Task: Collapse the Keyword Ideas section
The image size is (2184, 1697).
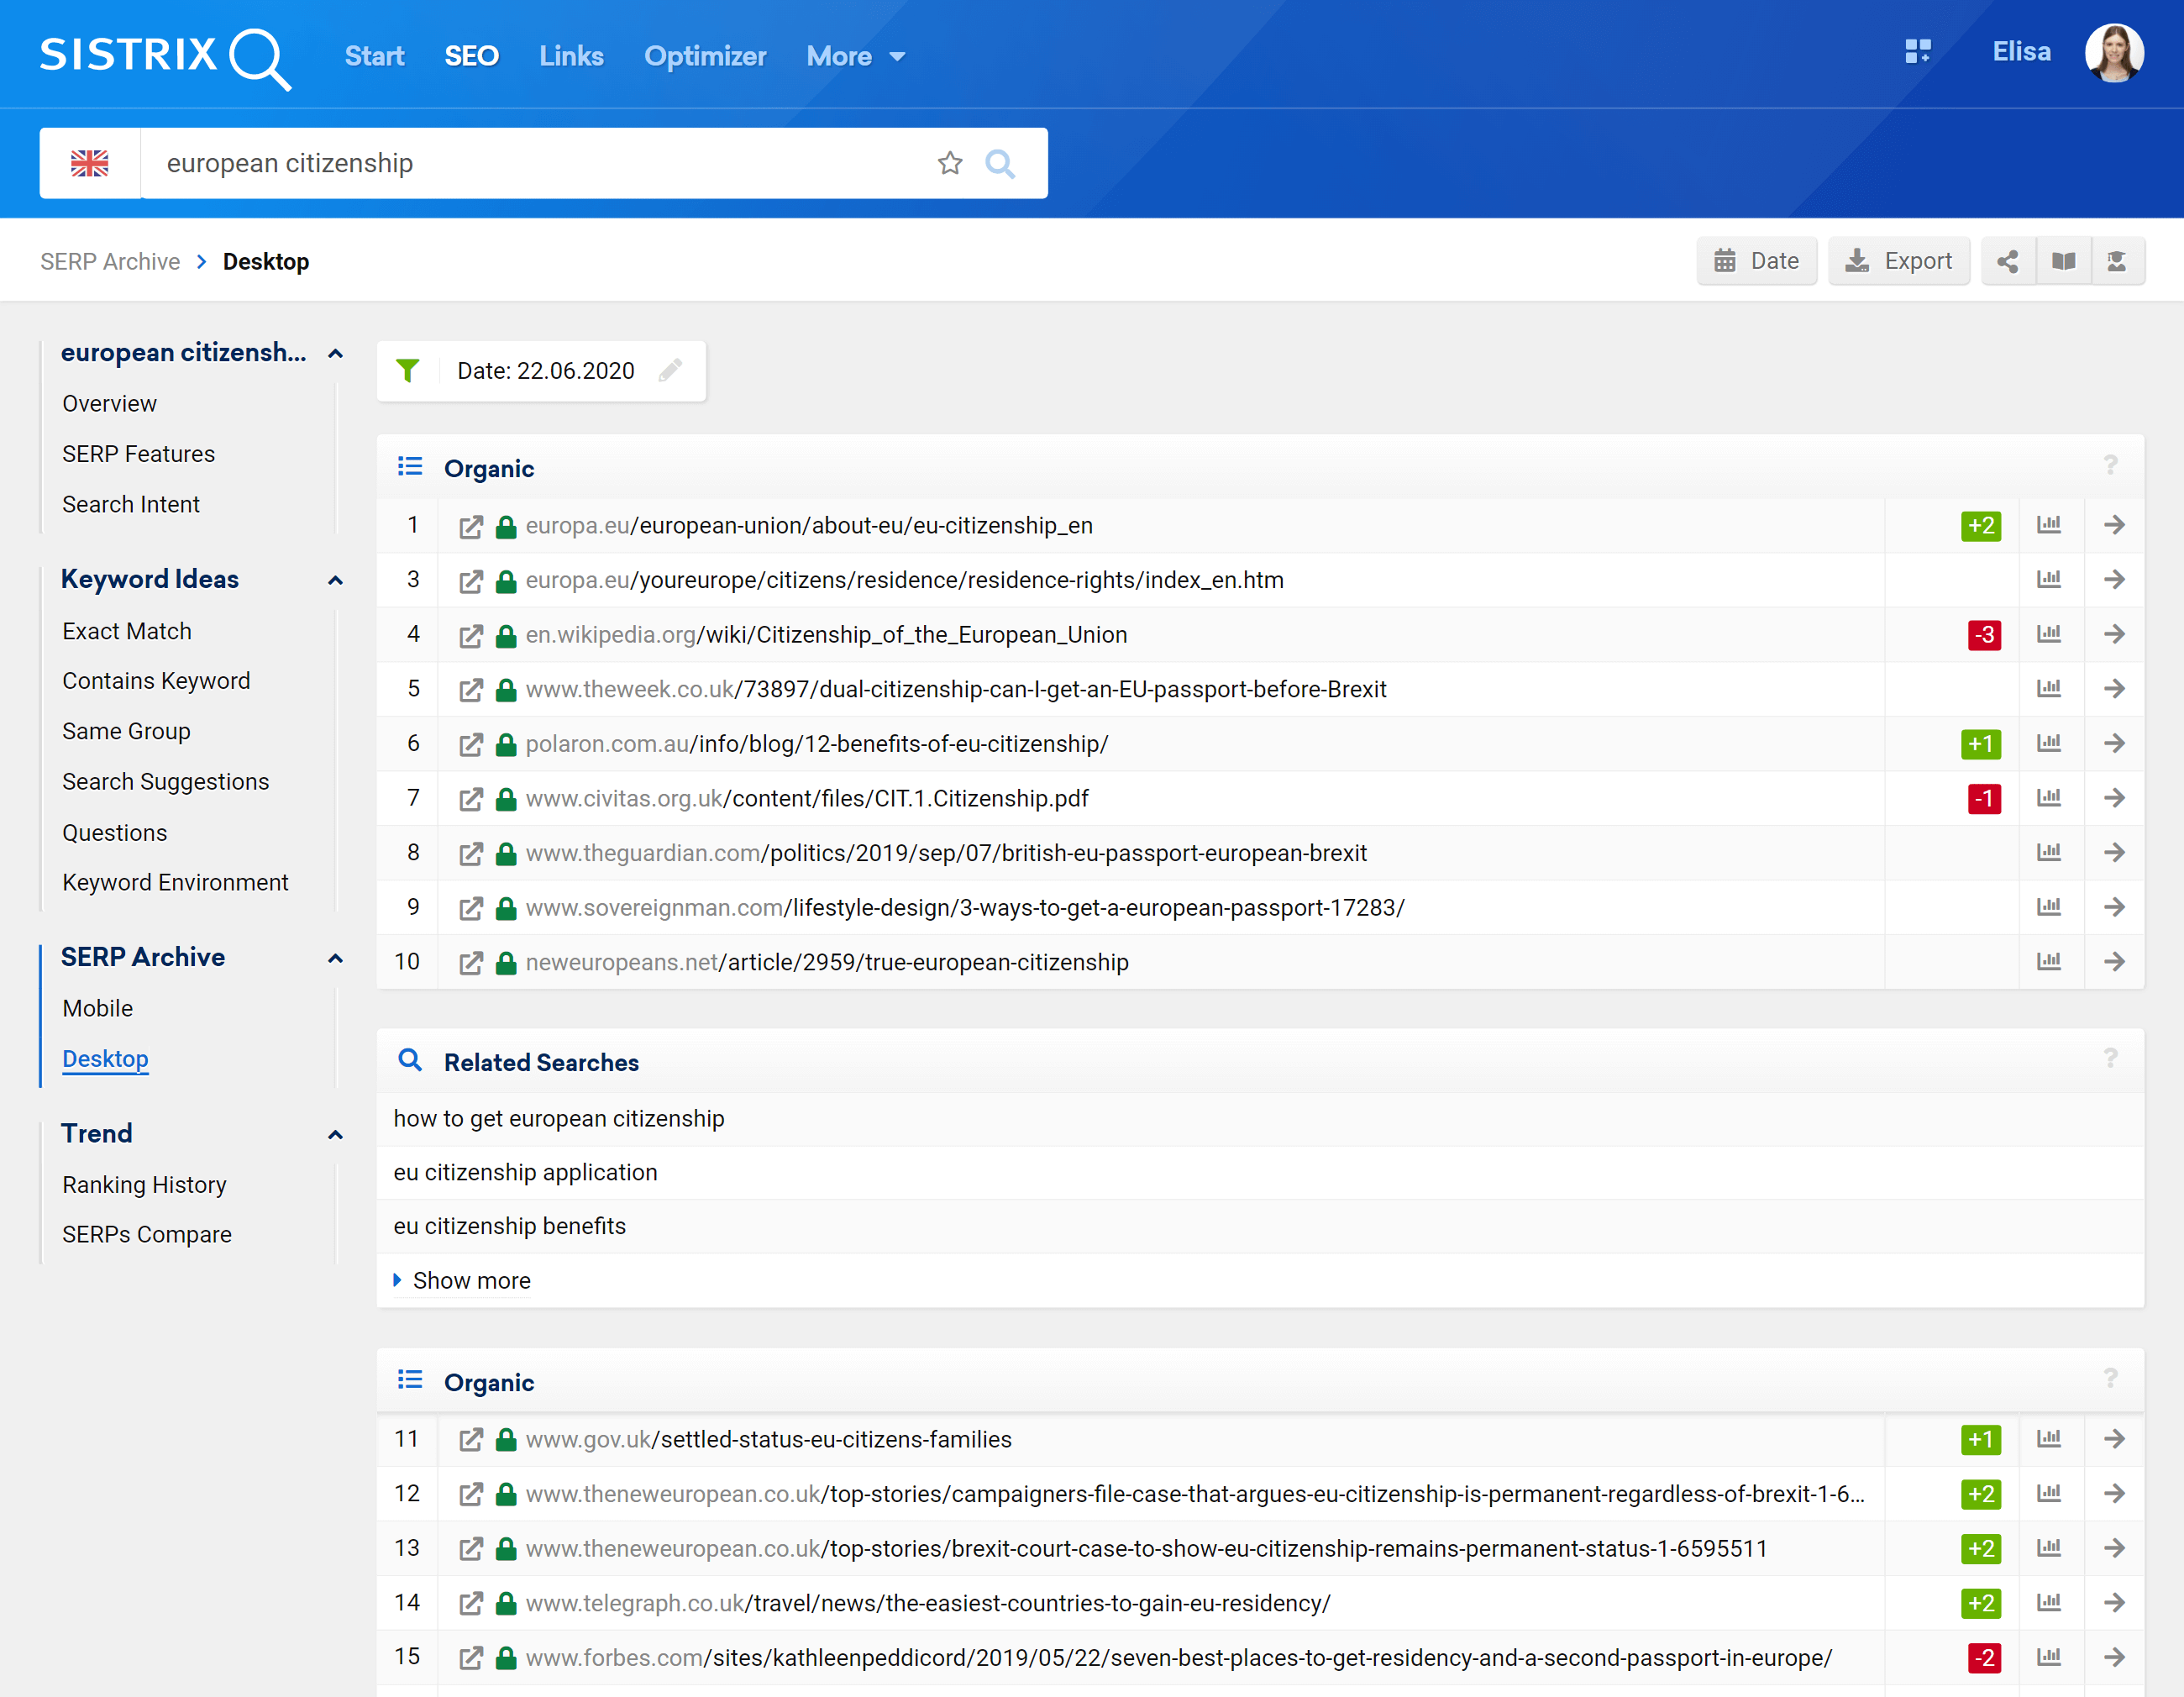Action: pos(335,581)
